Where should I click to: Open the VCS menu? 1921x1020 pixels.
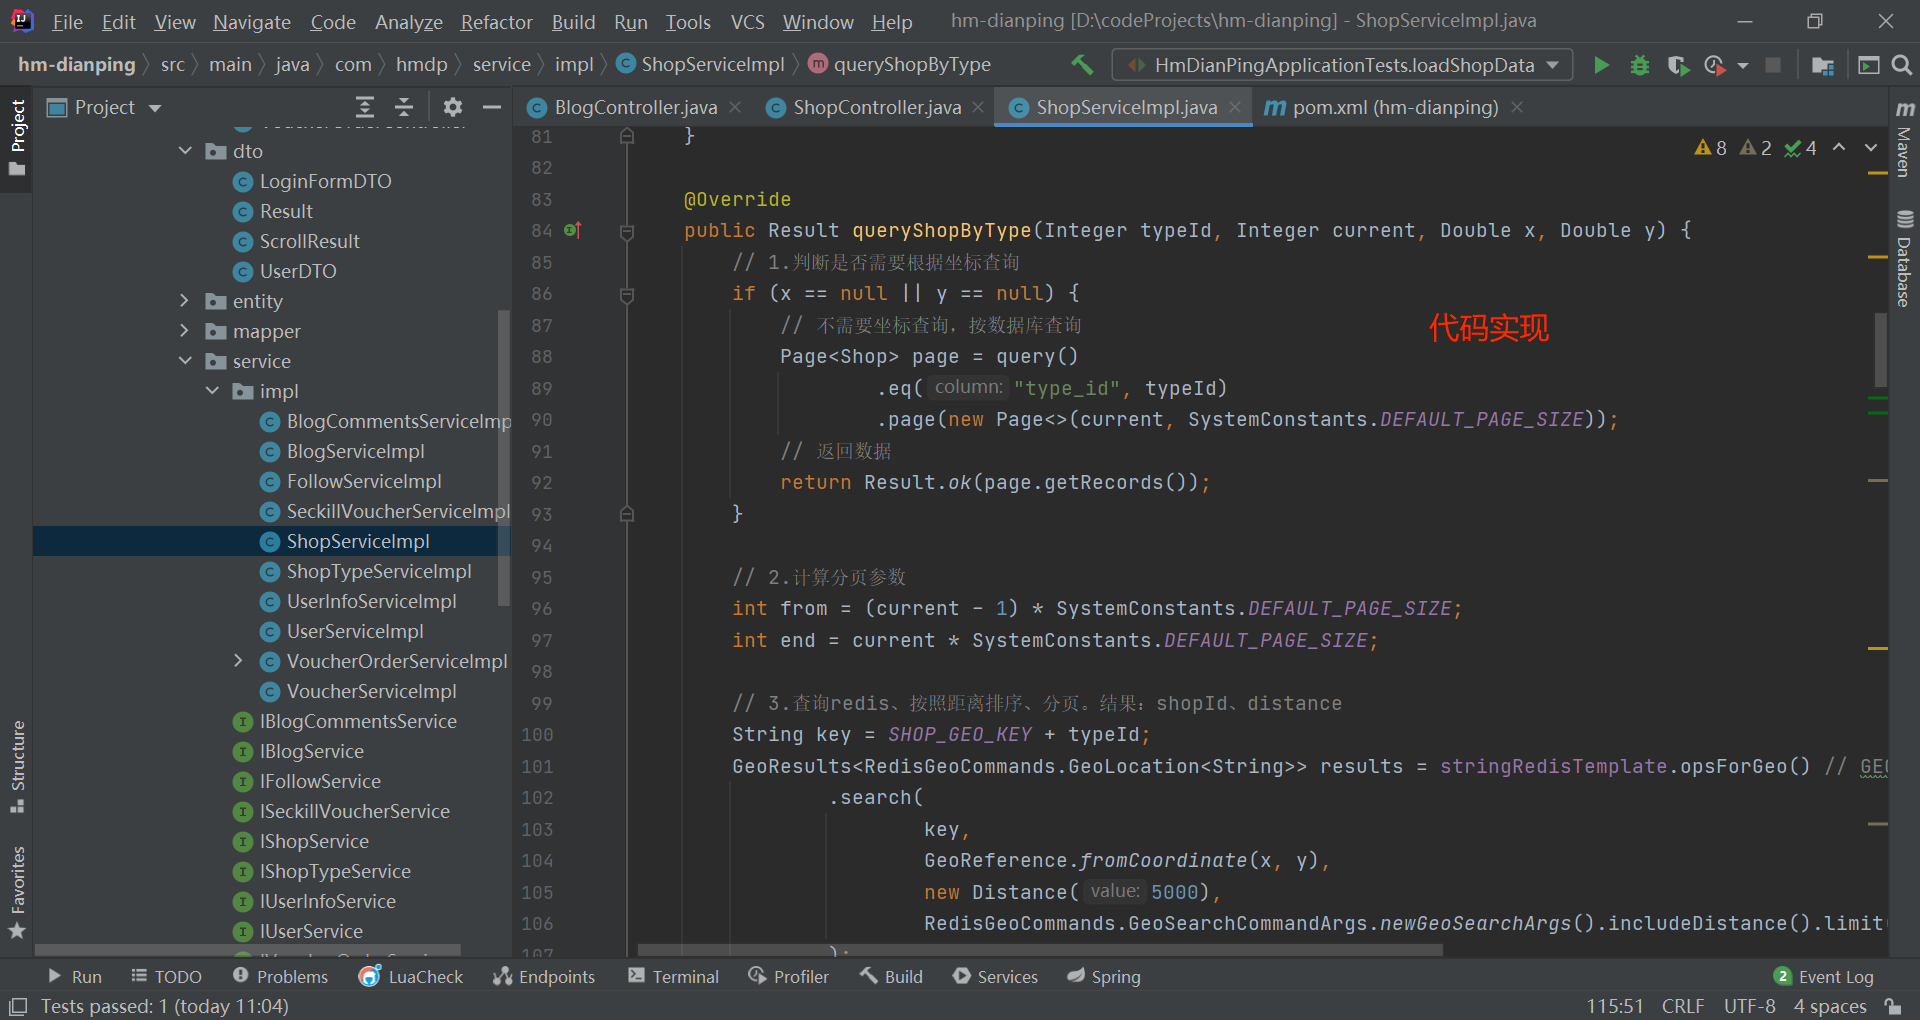(x=747, y=22)
